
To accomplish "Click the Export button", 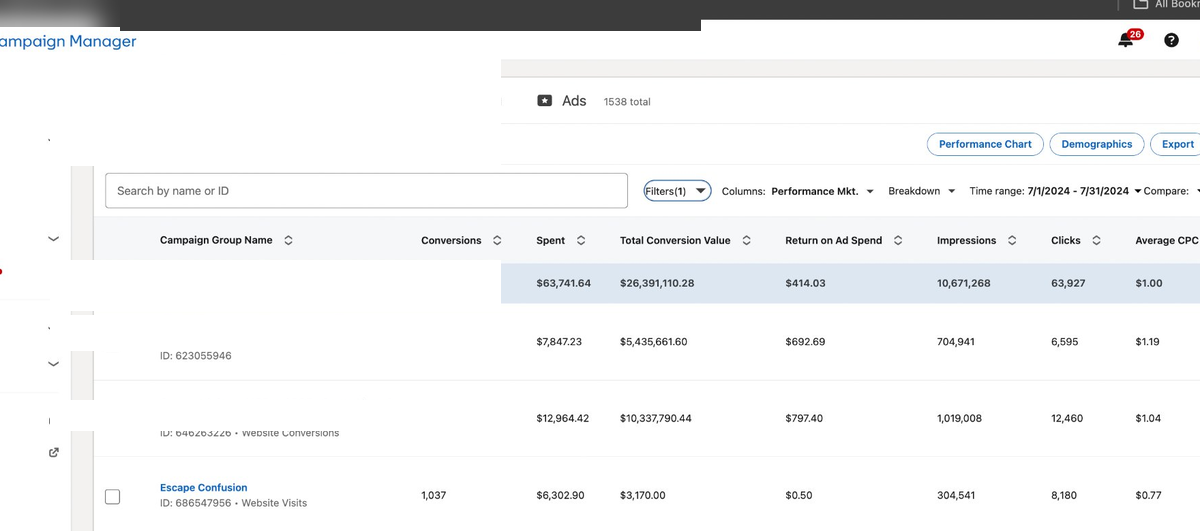I will pyautogui.click(x=1177, y=144).
